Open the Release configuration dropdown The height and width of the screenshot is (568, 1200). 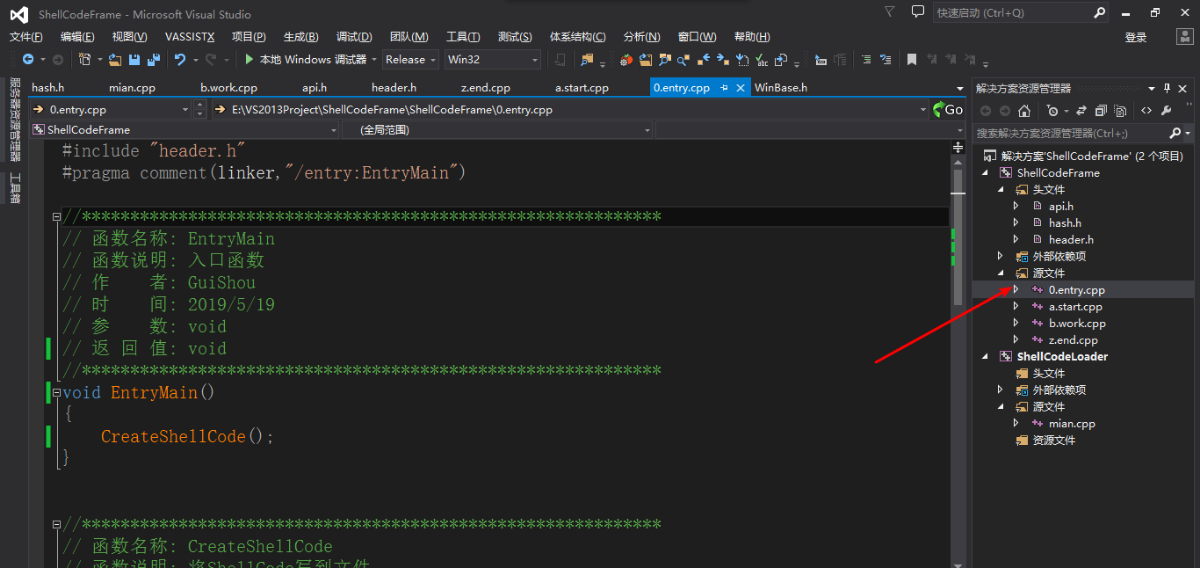[410, 60]
